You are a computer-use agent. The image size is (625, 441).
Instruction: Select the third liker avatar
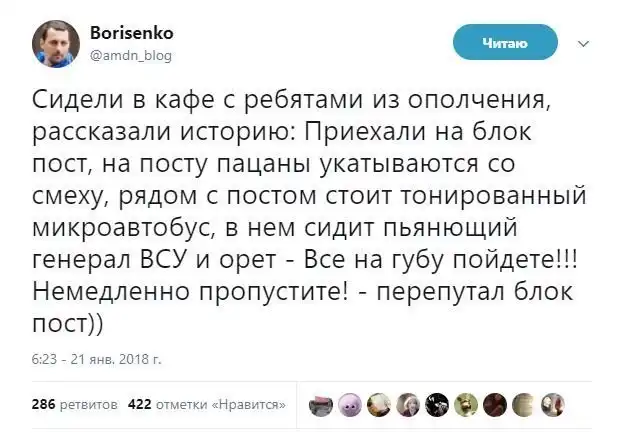point(380,405)
